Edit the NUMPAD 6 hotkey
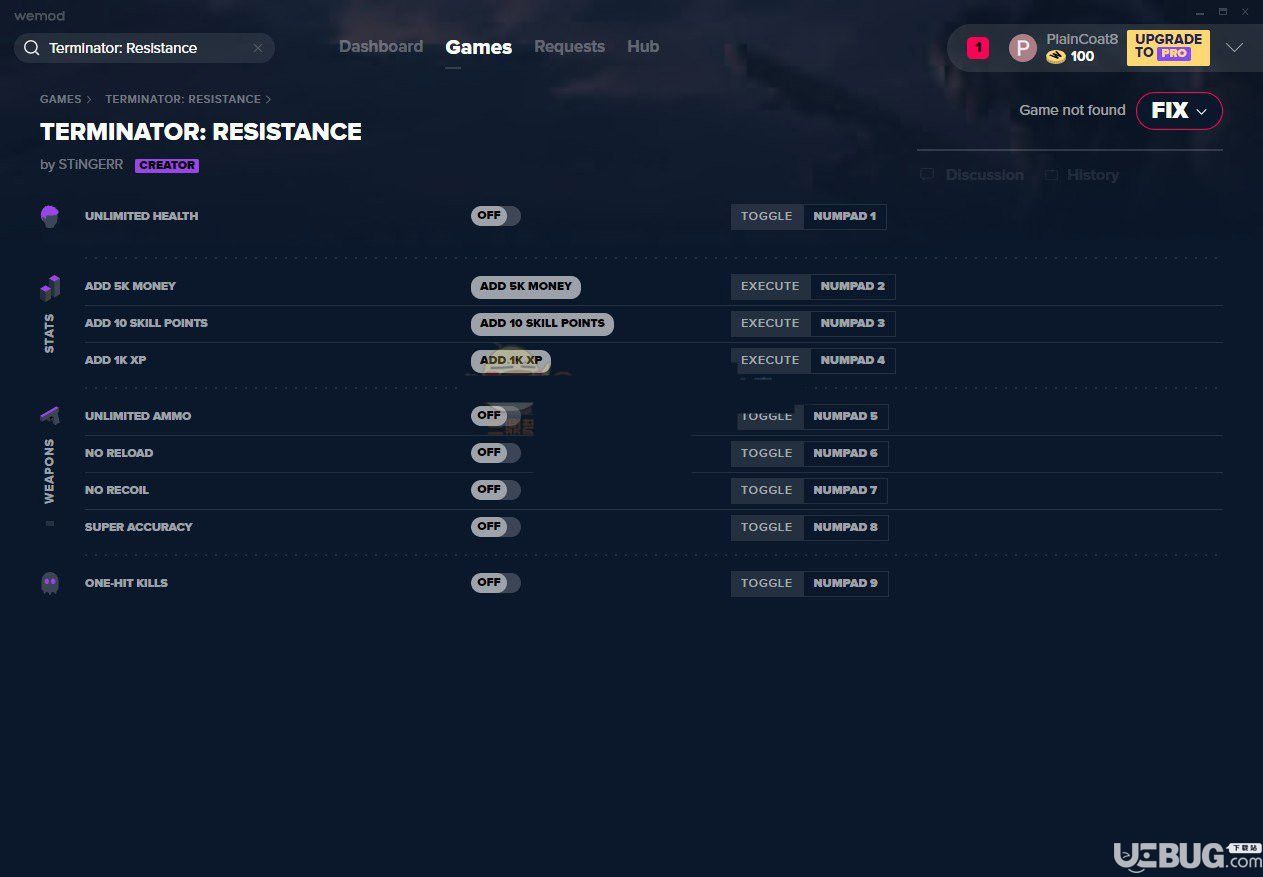This screenshot has width=1263, height=877. [846, 454]
